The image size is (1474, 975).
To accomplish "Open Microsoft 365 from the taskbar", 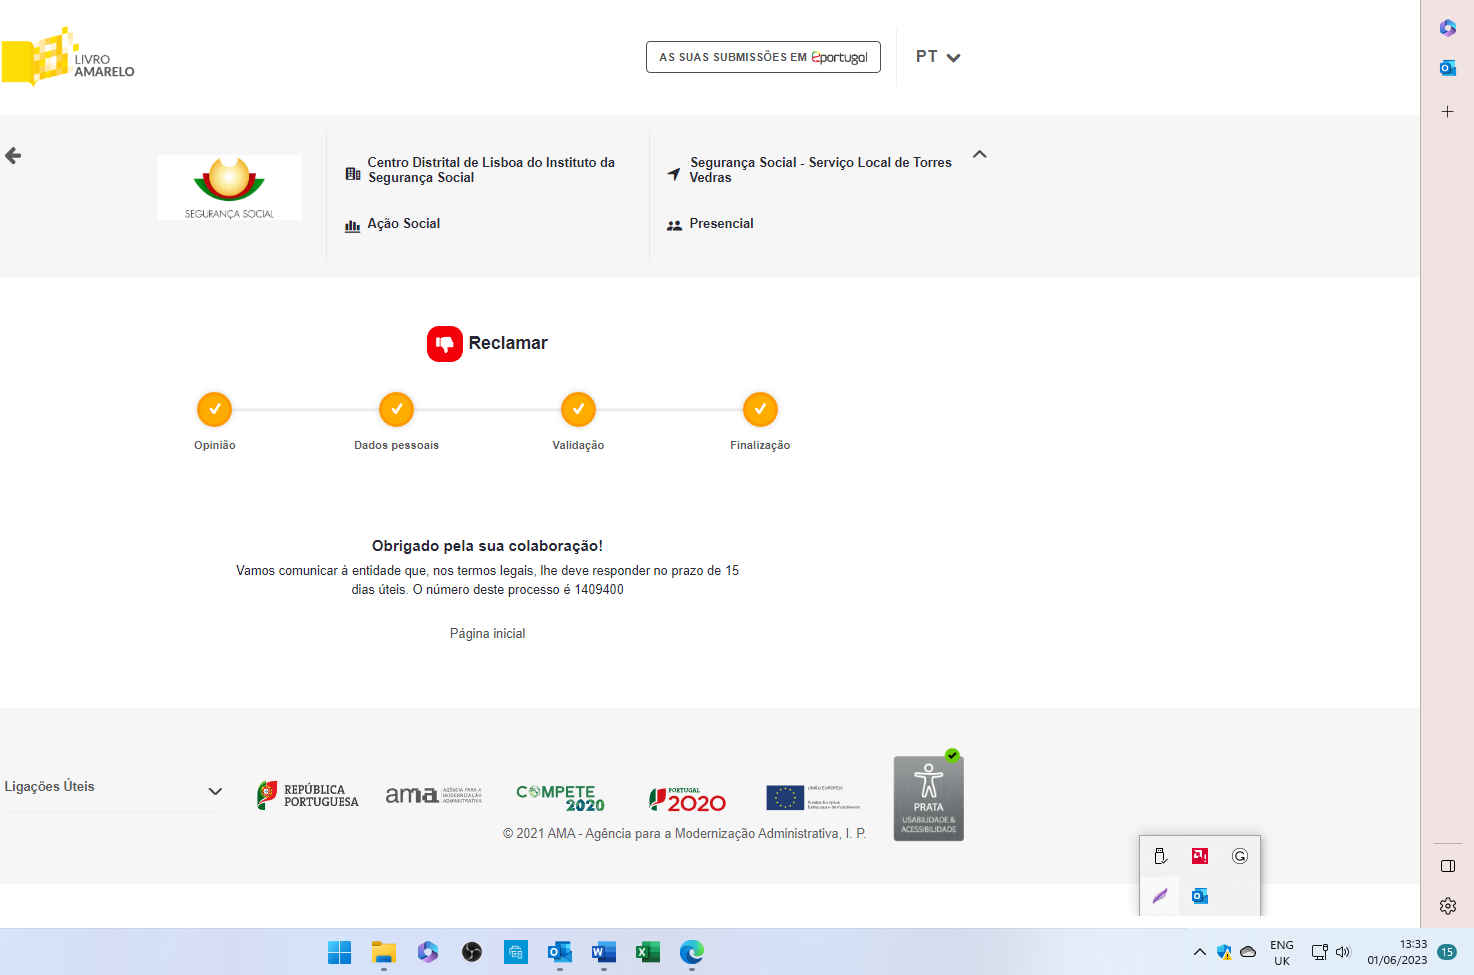I will pos(428,952).
